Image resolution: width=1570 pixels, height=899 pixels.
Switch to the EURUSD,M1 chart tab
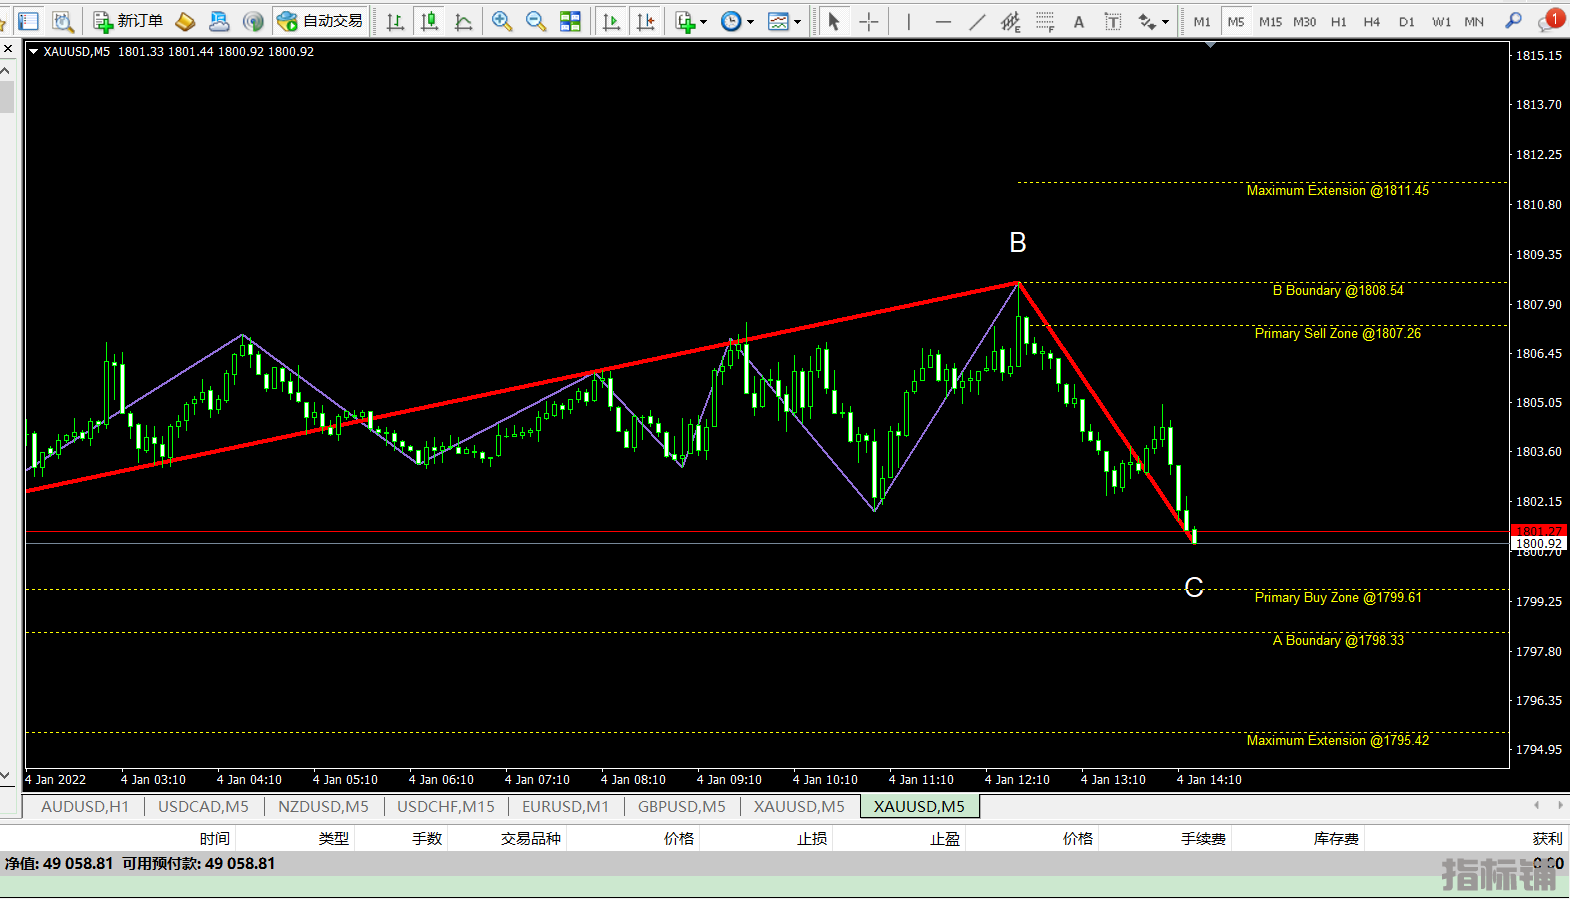tap(565, 806)
